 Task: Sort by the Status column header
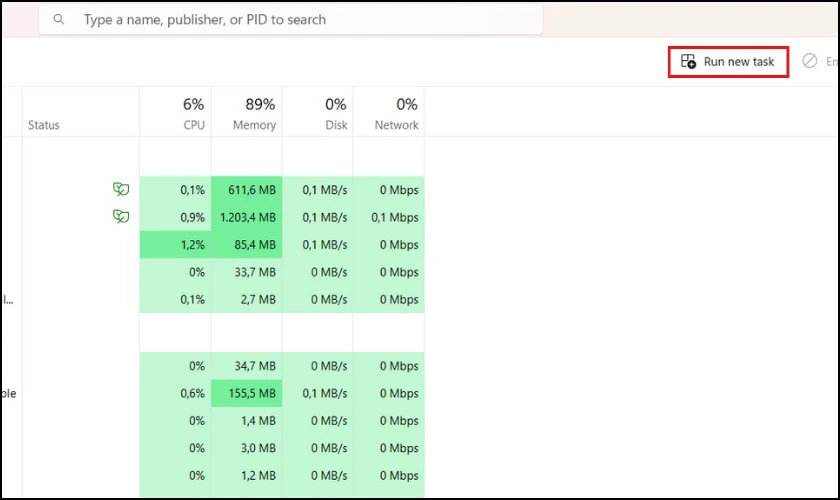pos(81,112)
